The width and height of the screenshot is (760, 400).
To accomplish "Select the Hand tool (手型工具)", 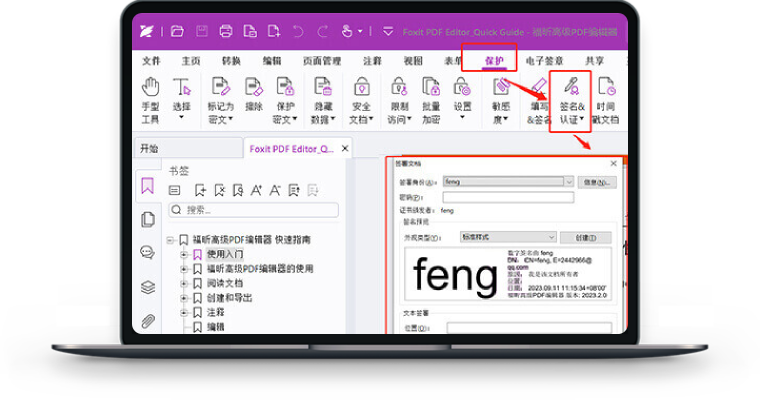I will [150, 98].
